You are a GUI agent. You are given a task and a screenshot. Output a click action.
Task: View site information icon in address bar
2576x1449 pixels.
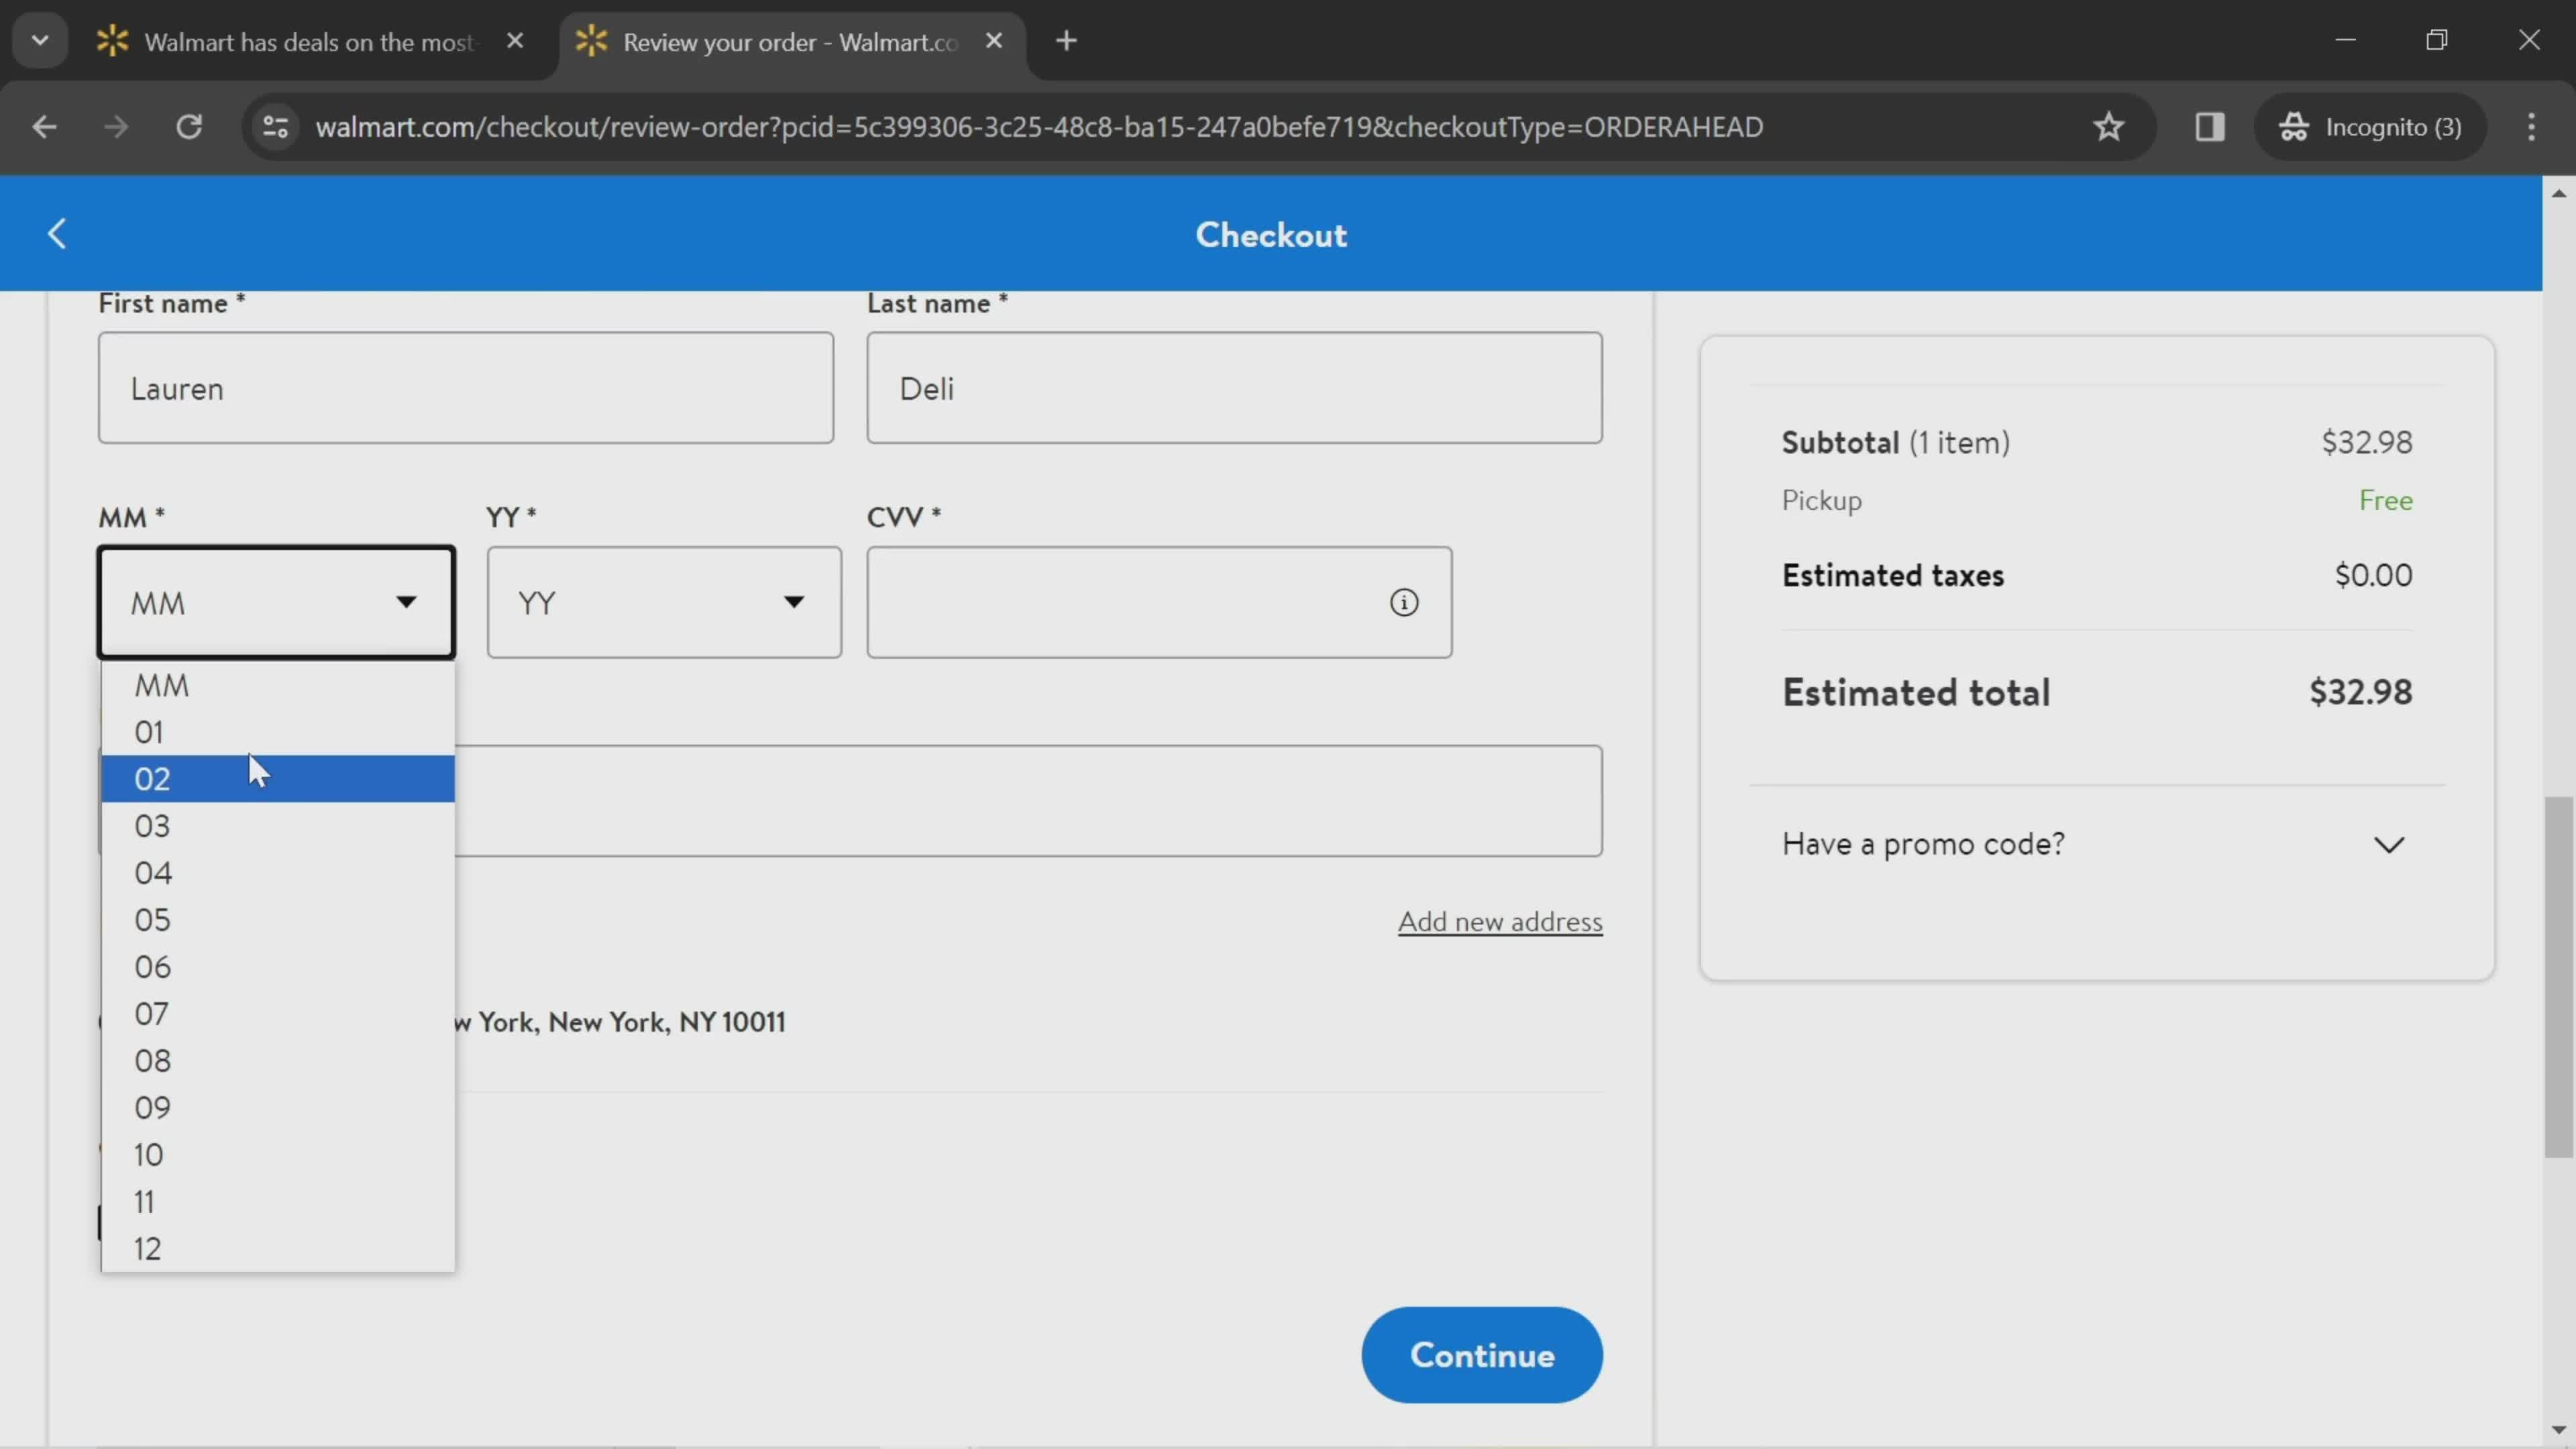tap(275, 127)
